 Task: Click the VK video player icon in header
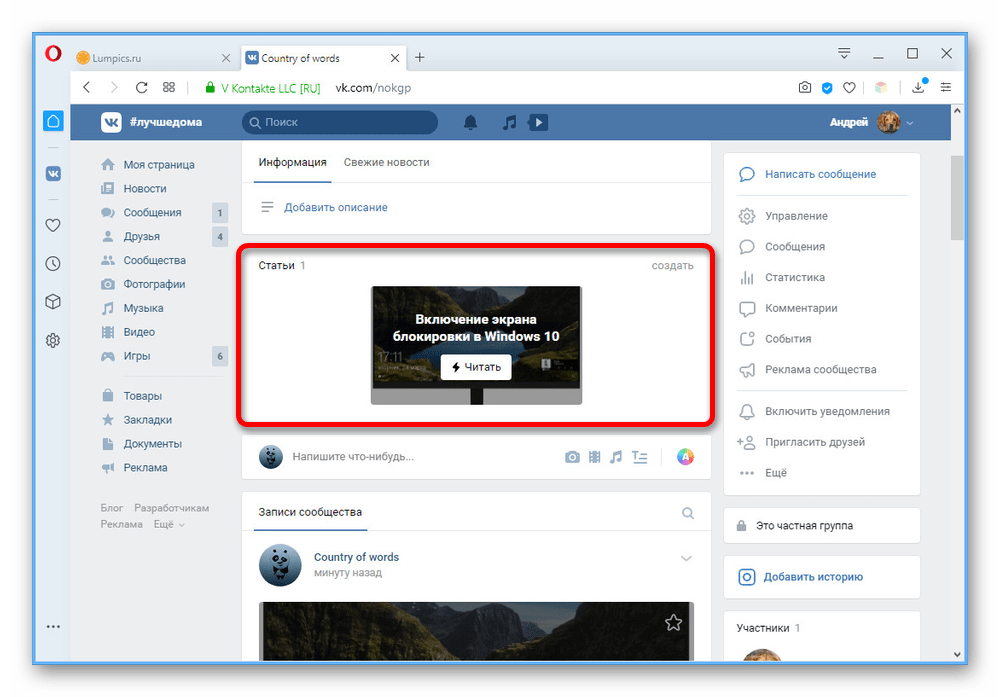tap(538, 122)
